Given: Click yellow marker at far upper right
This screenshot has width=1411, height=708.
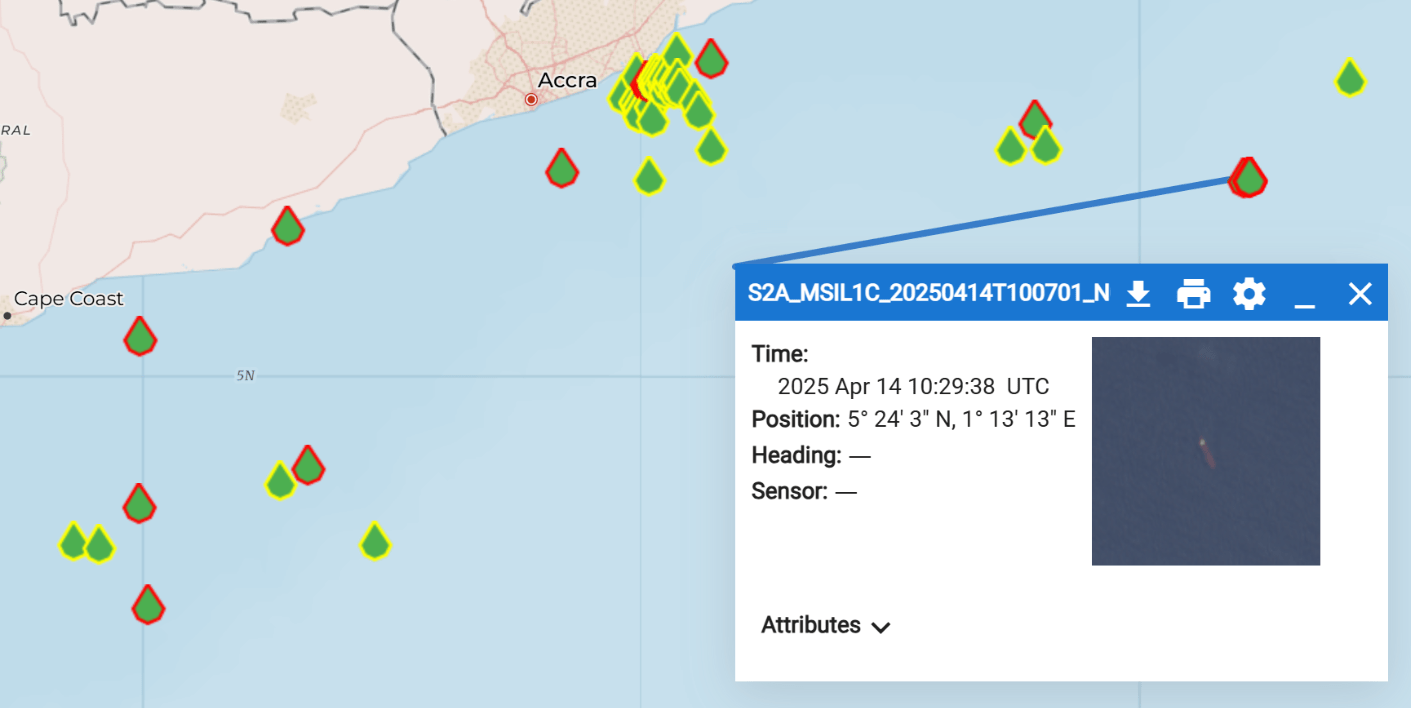Looking at the screenshot, I should click(1350, 77).
